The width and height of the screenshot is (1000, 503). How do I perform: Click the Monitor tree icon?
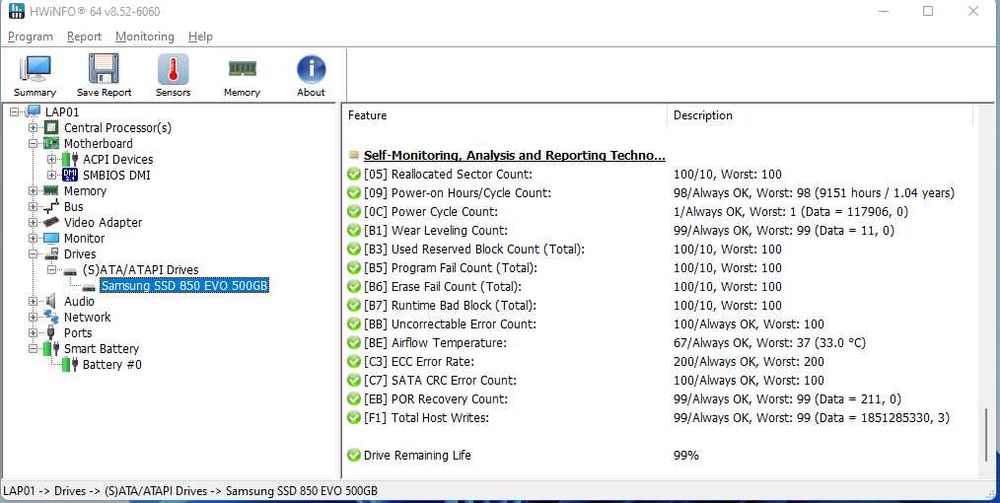[x=51, y=238]
